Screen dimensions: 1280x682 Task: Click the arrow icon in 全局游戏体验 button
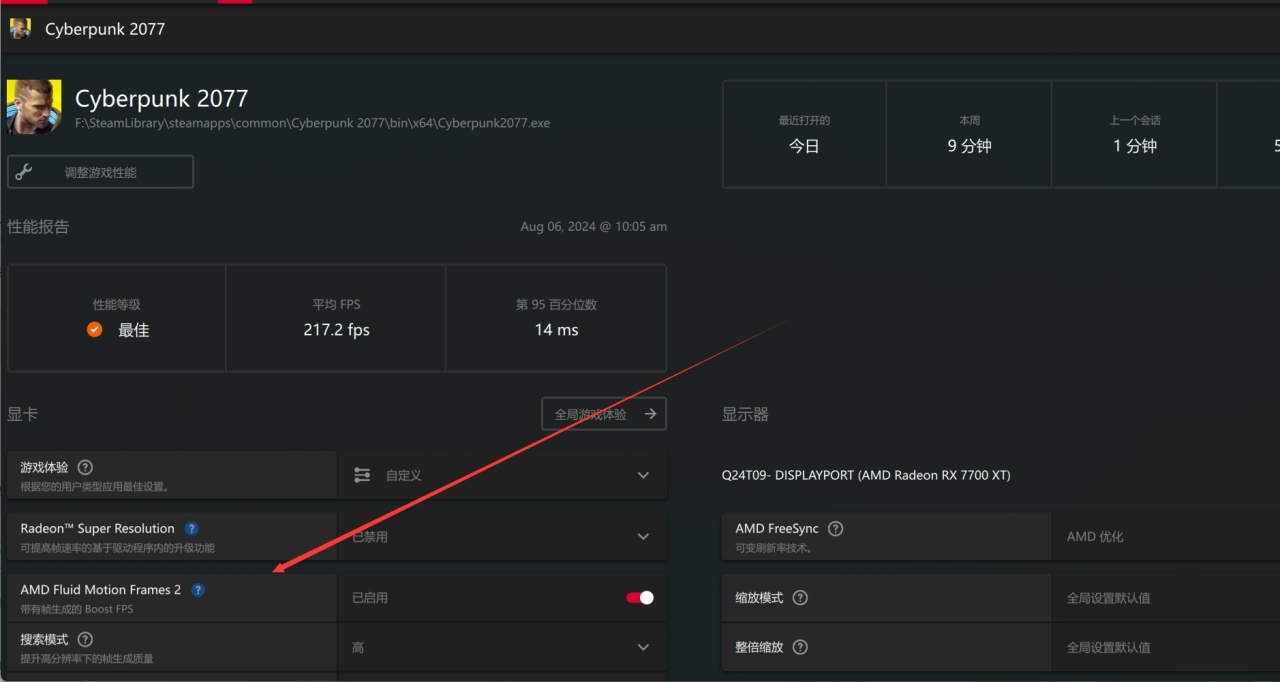(x=651, y=414)
